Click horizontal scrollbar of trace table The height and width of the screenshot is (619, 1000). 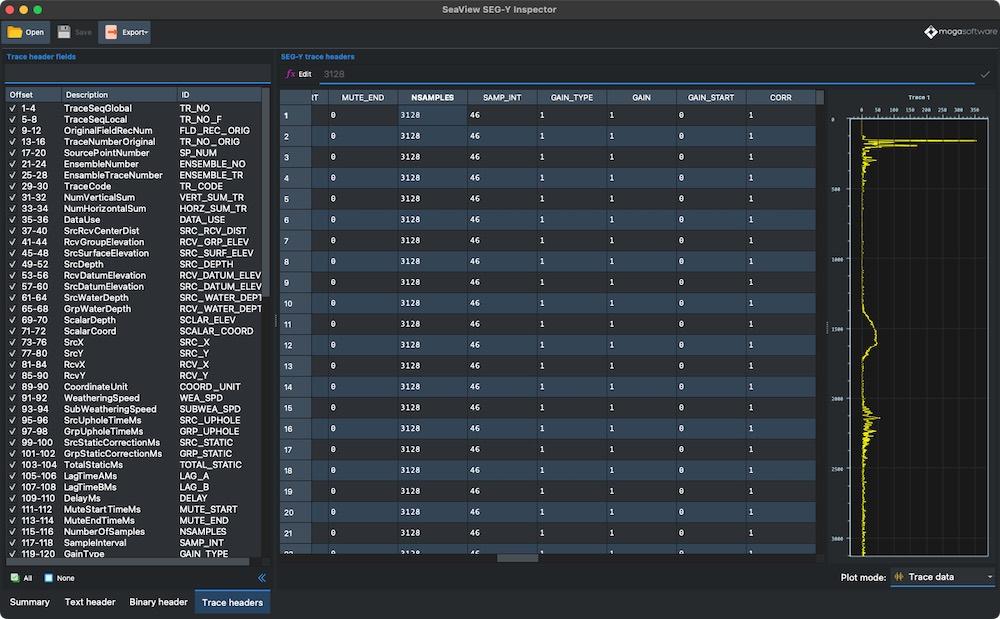[517, 558]
